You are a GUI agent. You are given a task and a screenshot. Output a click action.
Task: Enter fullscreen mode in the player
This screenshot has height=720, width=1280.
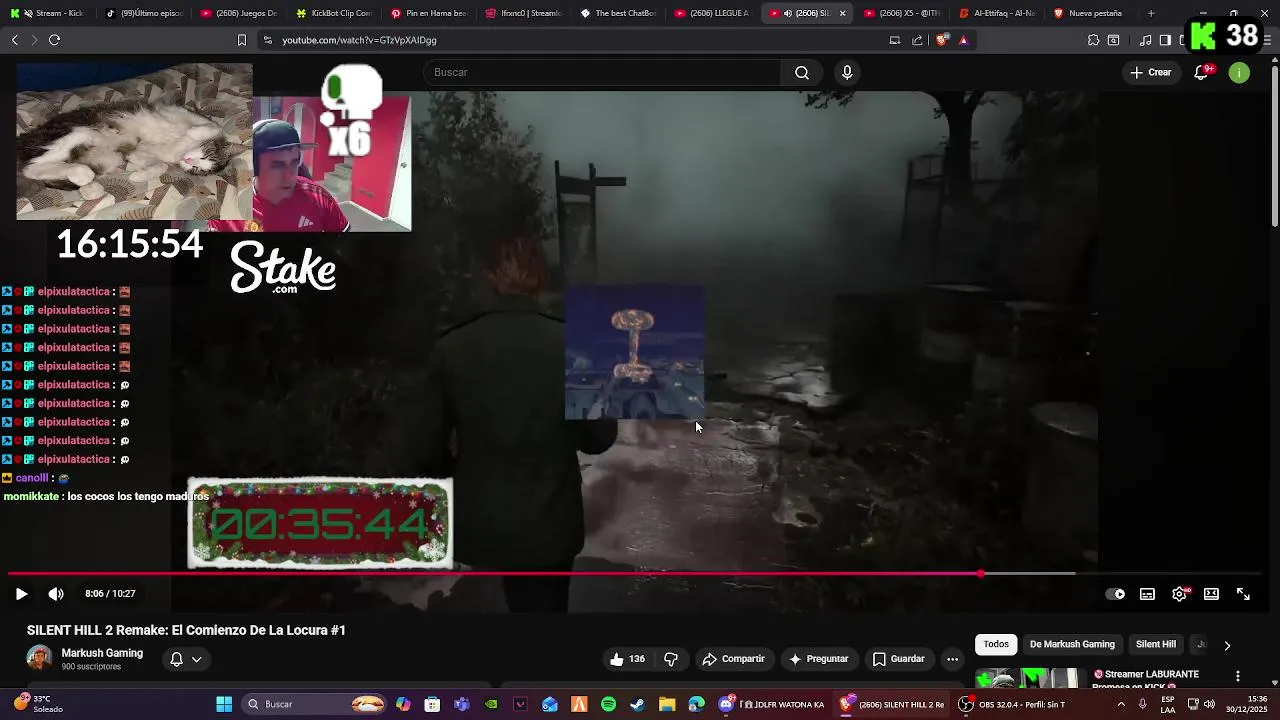(x=1243, y=594)
